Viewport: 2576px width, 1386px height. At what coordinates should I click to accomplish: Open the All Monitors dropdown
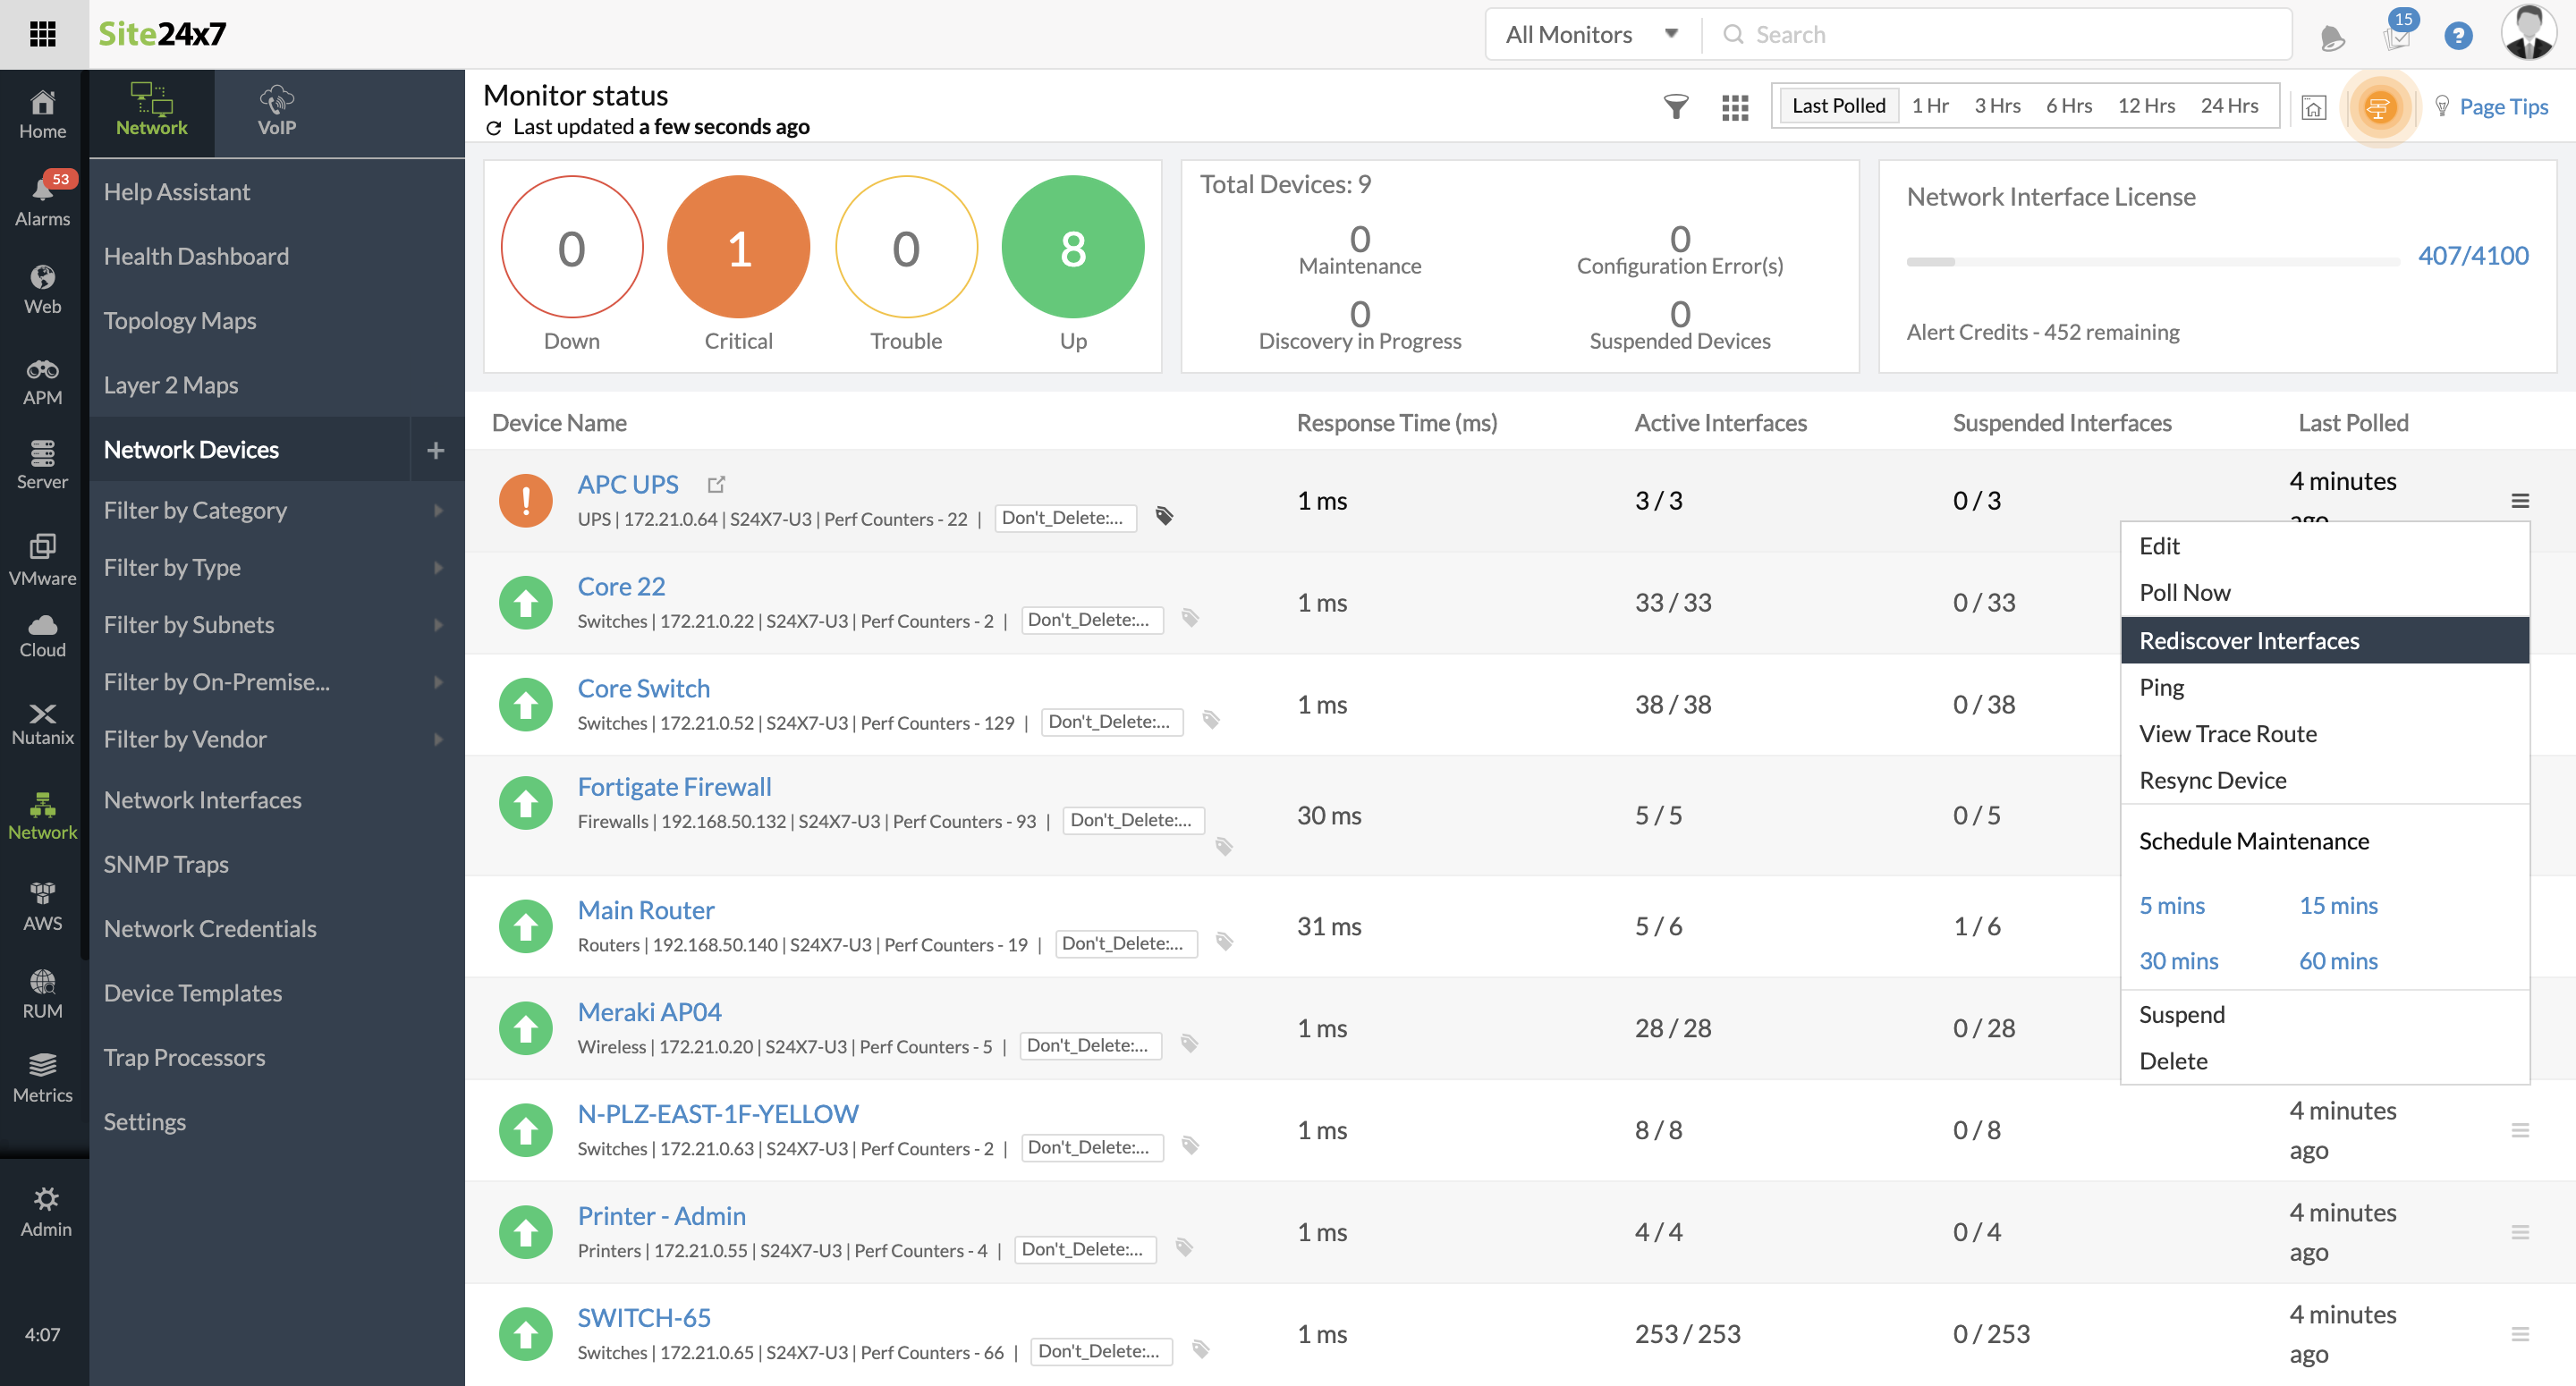pyautogui.click(x=1591, y=35)
